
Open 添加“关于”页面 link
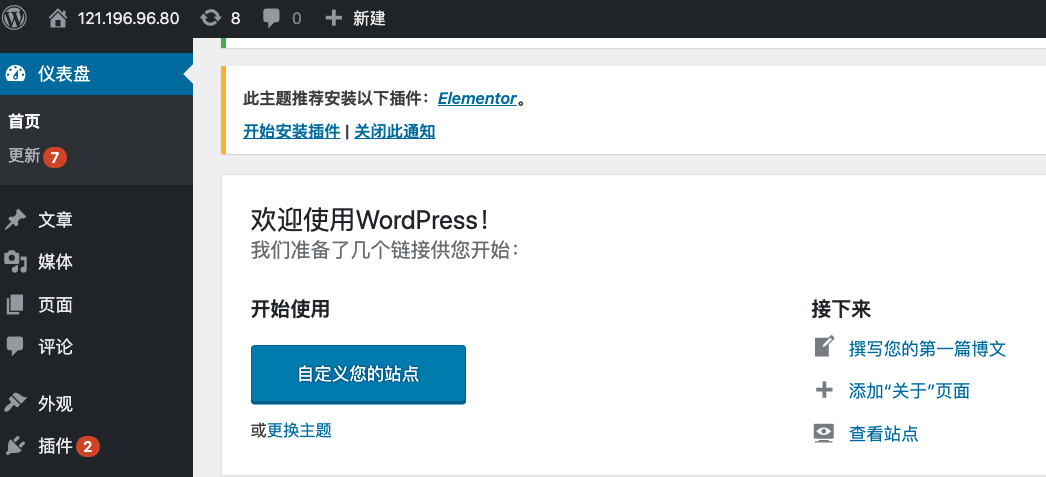click(x=909, y=391)
